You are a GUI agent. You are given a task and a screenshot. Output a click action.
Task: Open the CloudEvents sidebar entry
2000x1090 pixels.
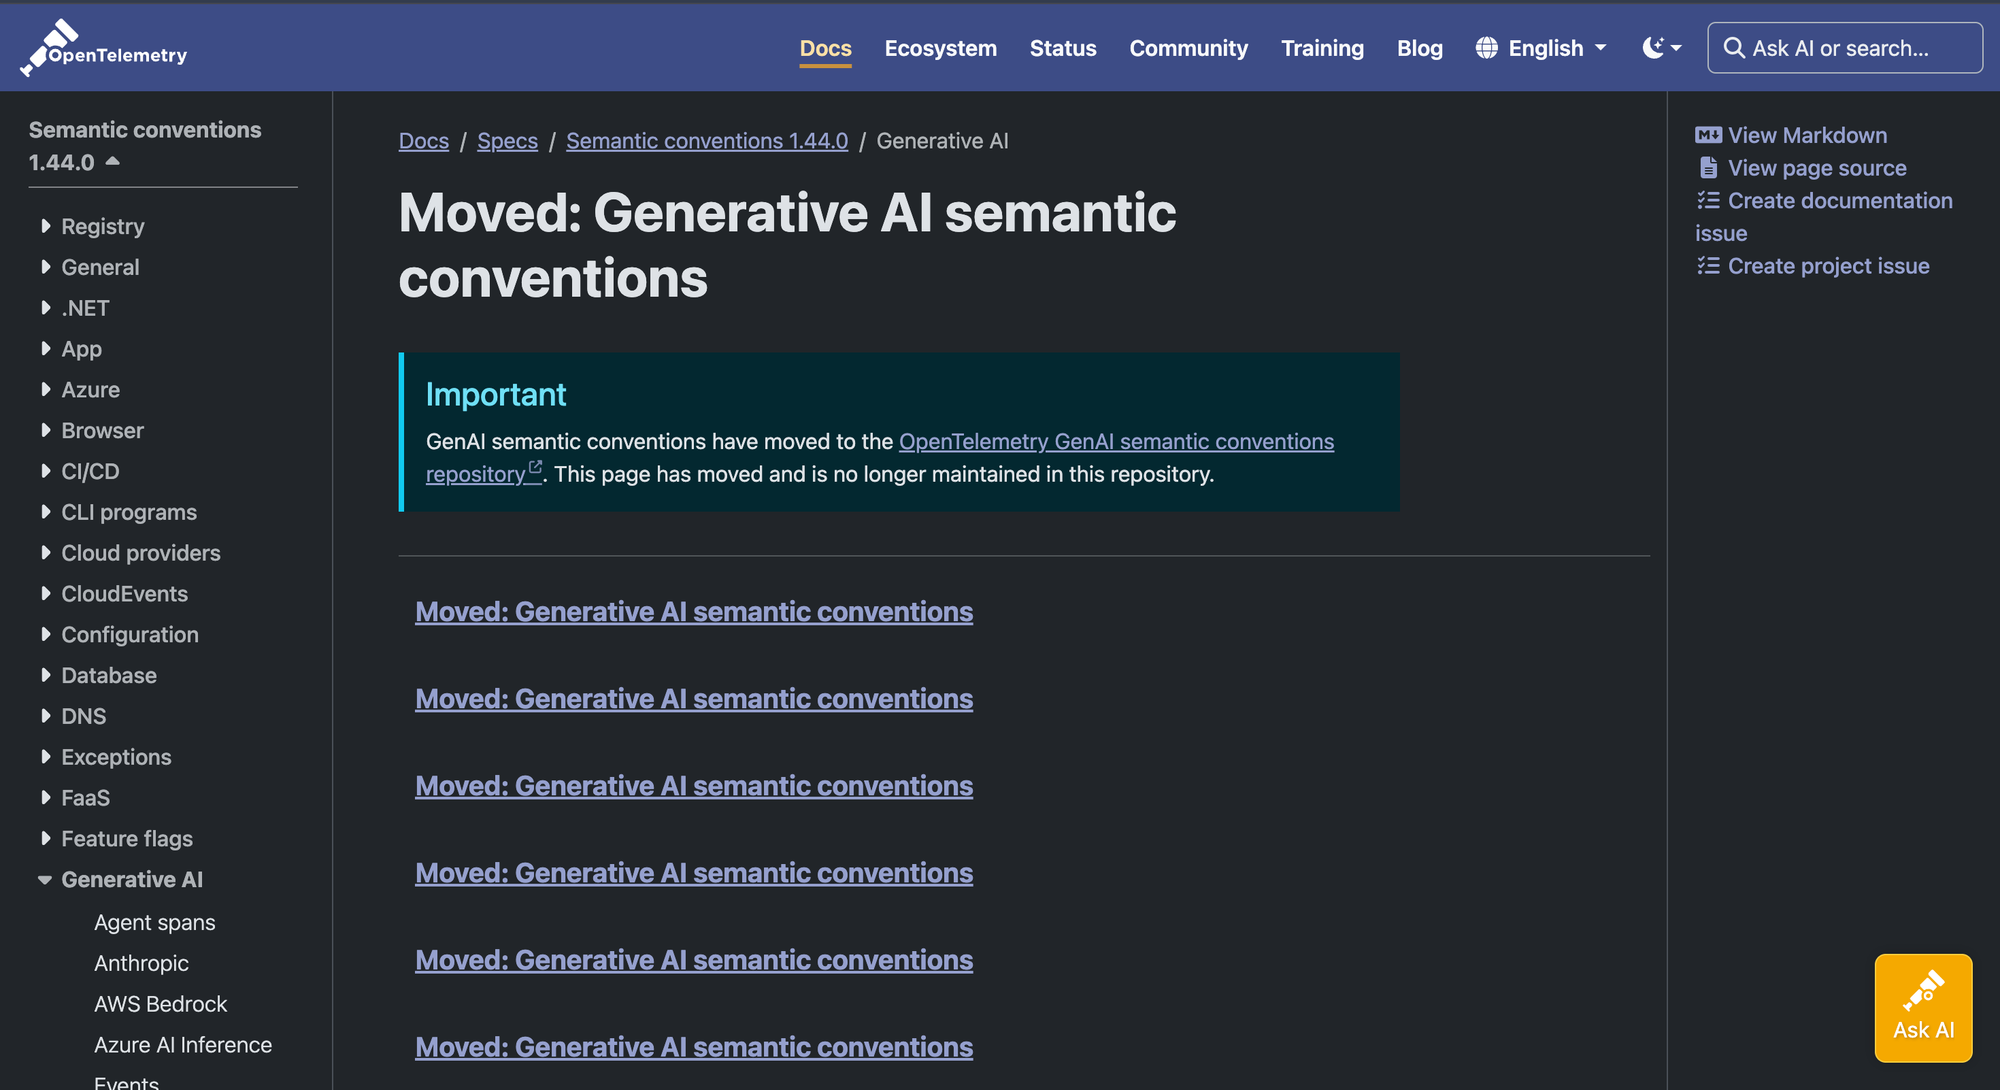[x=124, y=594]
